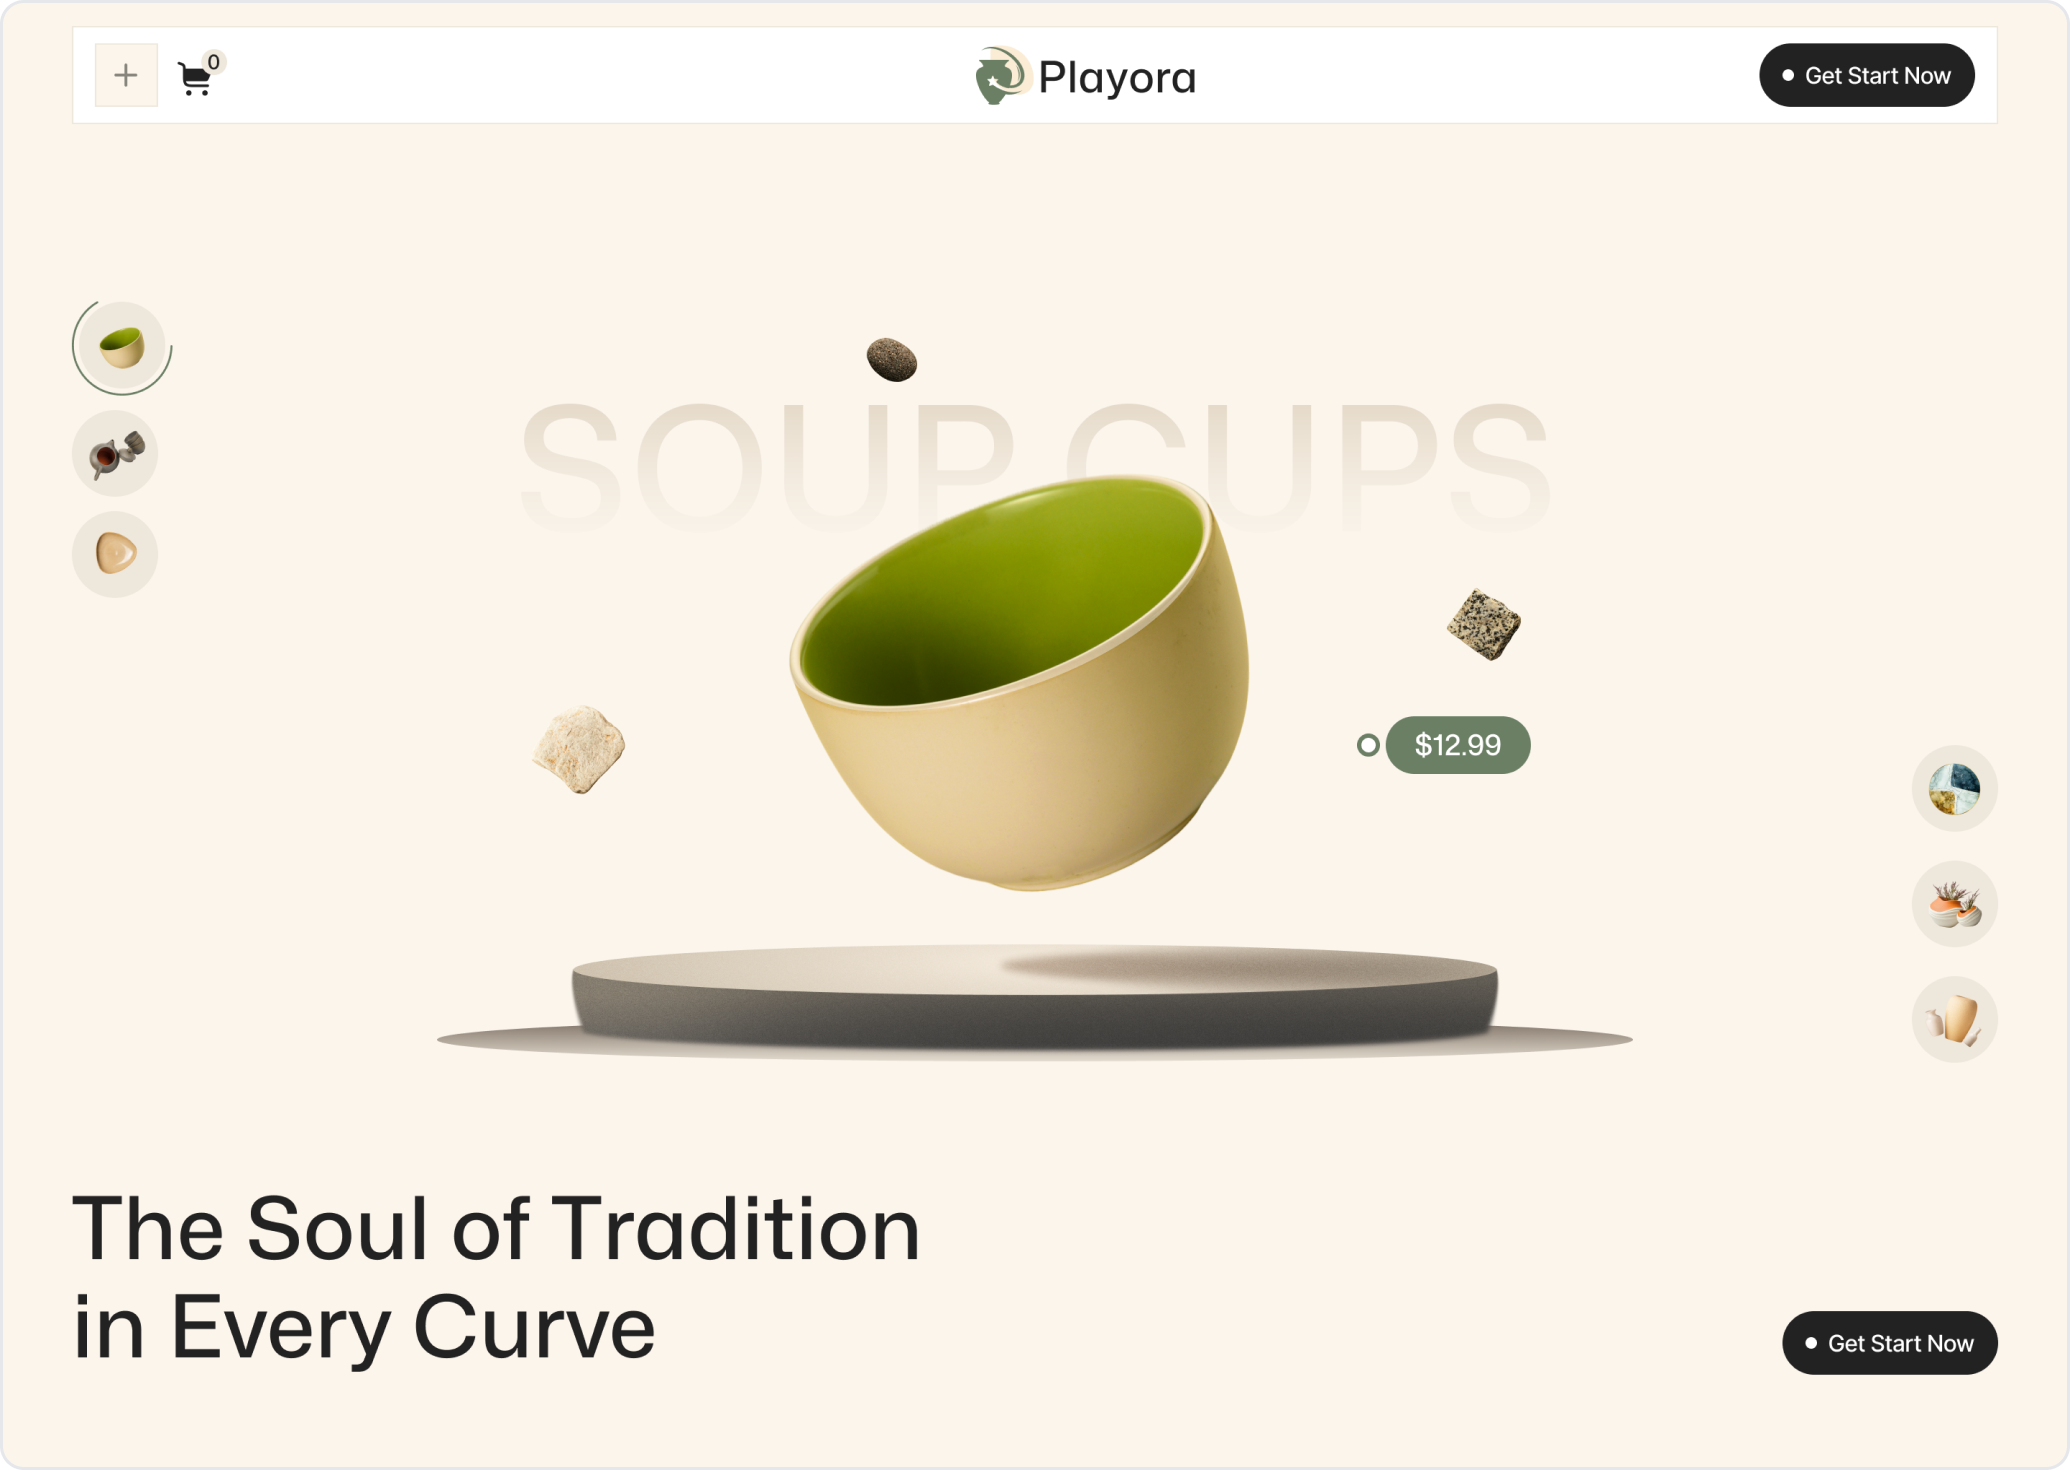
Task: Open the beige vase set thumbnail
Action: click(x=1954, y=1019)
